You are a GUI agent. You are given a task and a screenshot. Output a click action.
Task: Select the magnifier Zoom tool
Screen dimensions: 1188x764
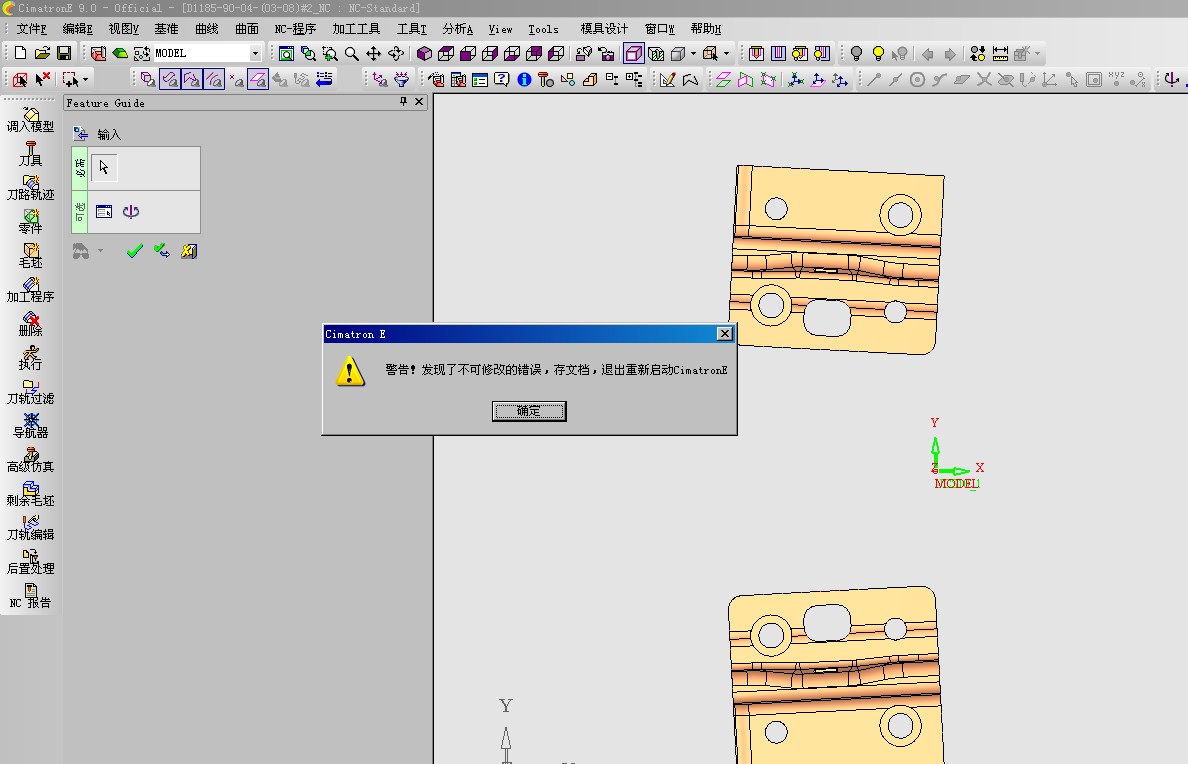(352, 54)
